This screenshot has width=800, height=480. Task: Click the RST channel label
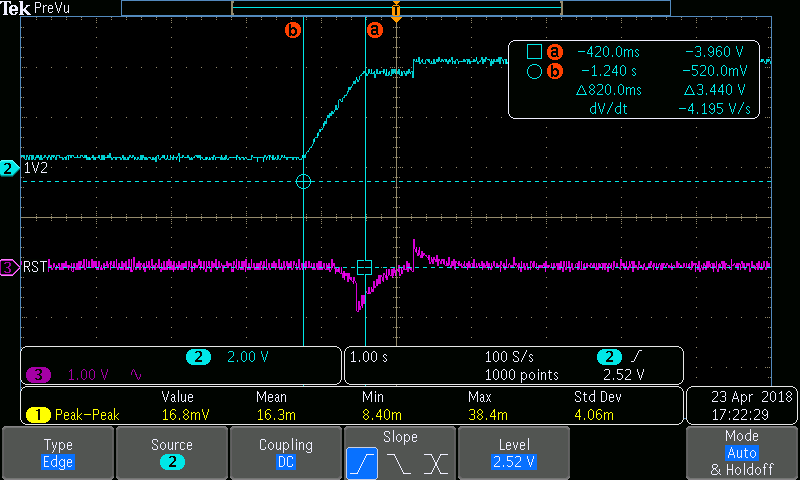(35, 267)
